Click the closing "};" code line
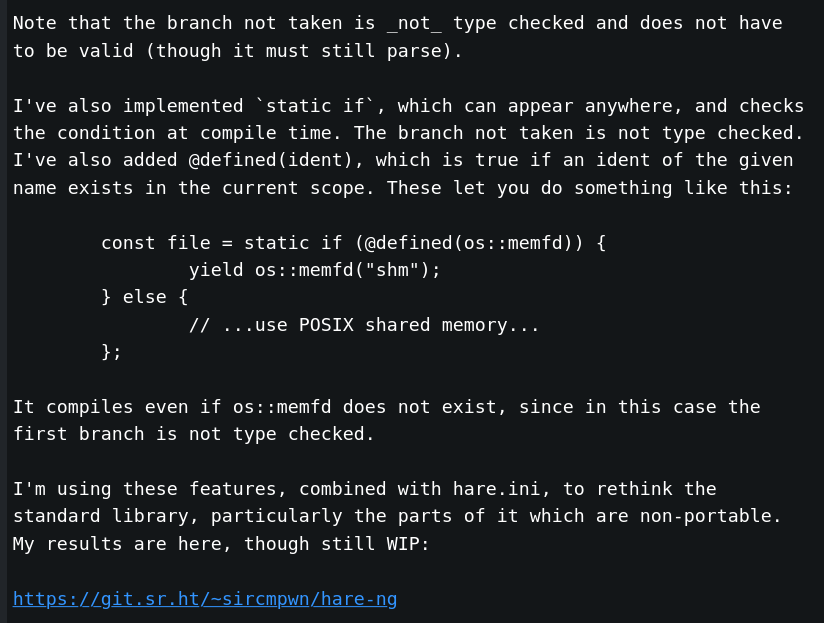This screenshot has height=623, width=824. [111, 352]
